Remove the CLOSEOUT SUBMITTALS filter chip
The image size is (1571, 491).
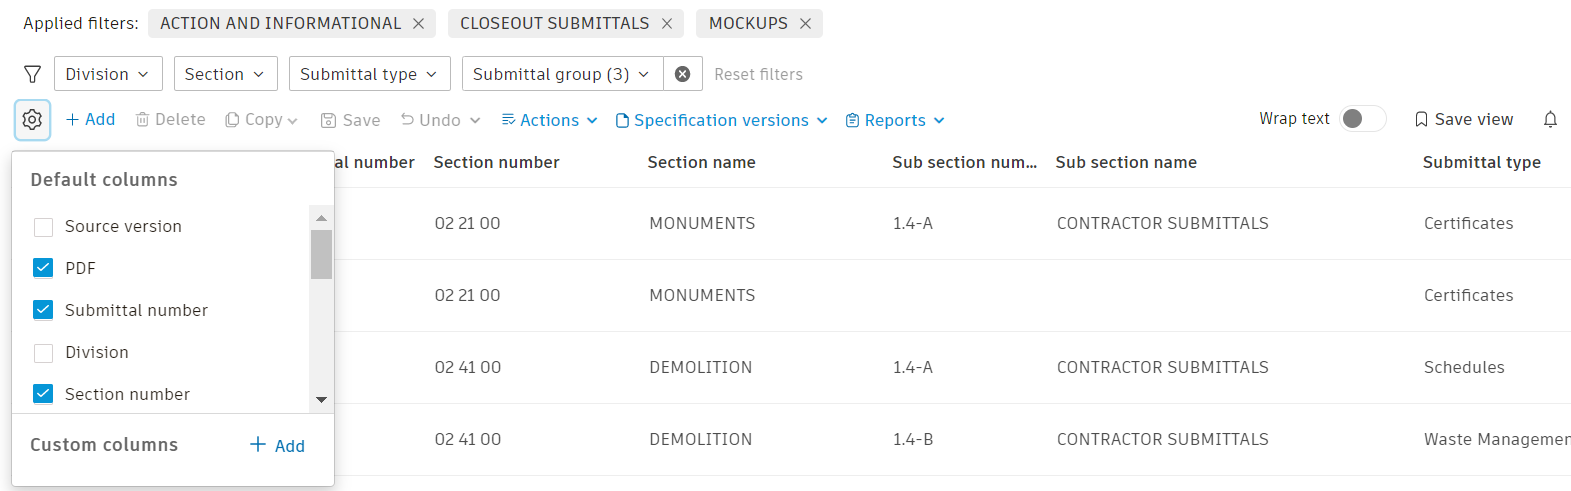point(667,24)
